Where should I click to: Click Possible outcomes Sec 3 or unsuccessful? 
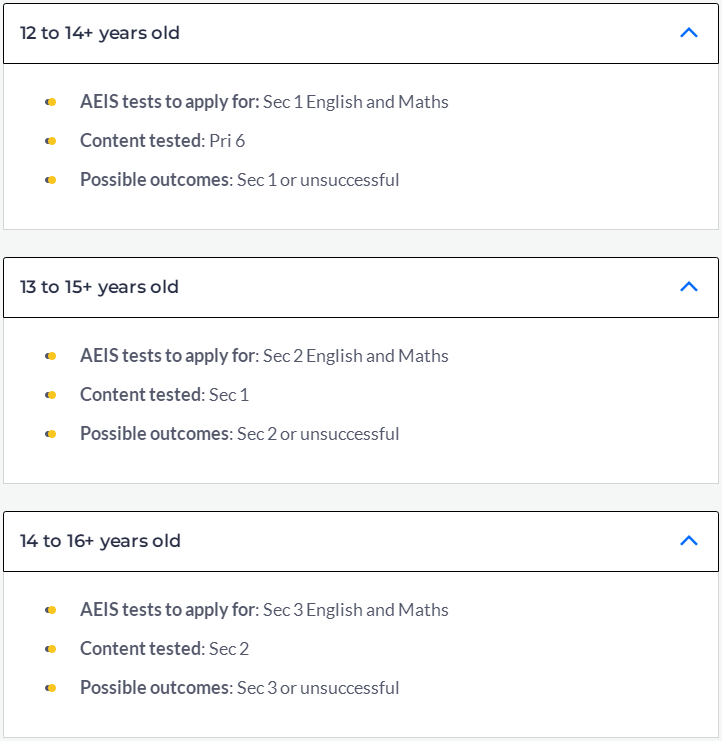[240, 688]
